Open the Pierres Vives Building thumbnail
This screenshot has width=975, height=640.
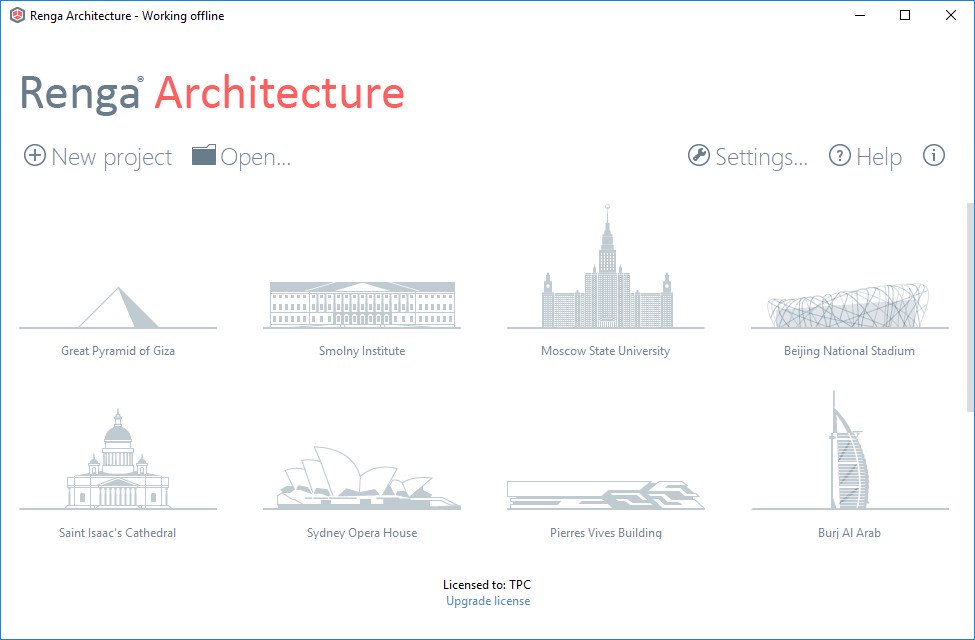pyautogui.click(x=606, y=495)
